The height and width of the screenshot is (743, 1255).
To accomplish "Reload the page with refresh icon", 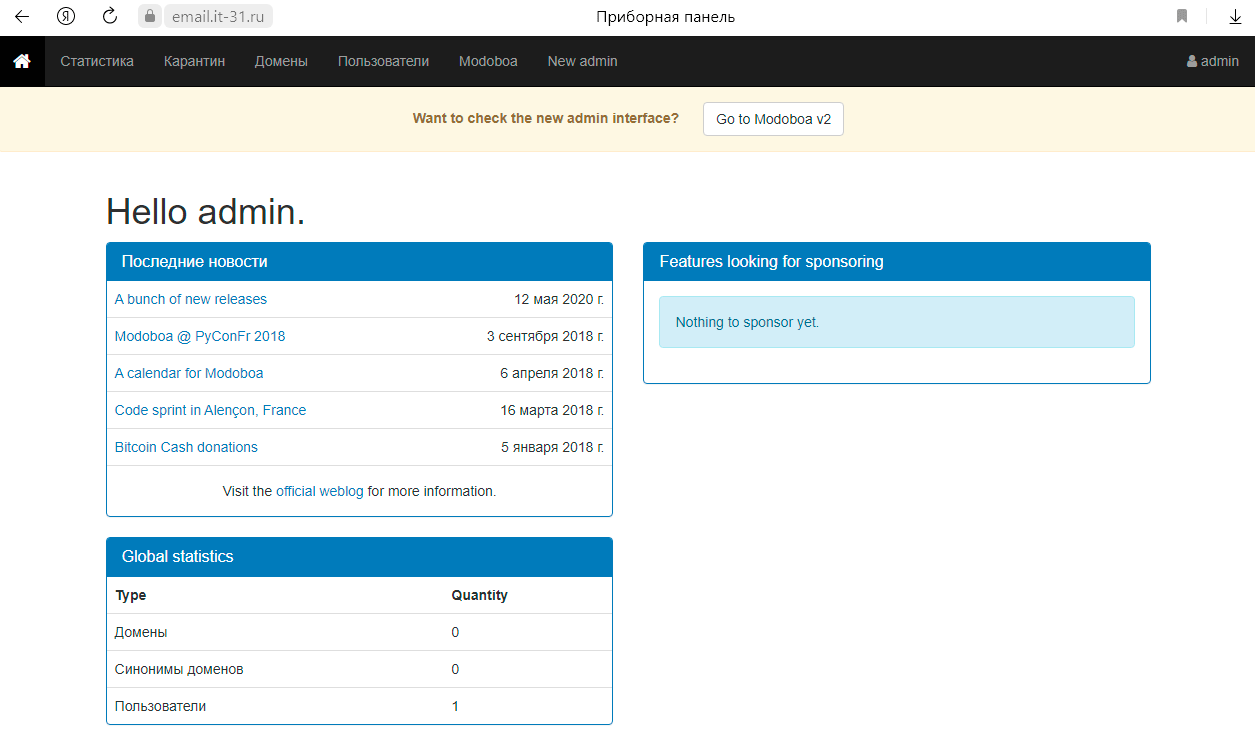I will (x=110, y=17).
